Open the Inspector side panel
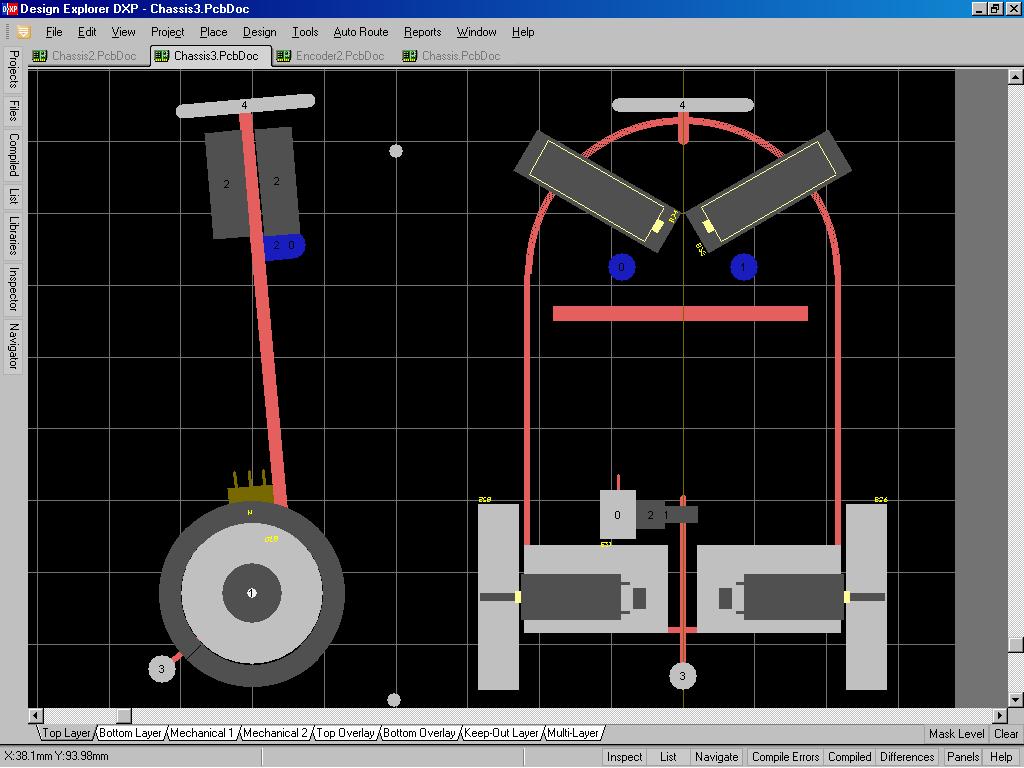The image size is (1024, 768). 14,291
